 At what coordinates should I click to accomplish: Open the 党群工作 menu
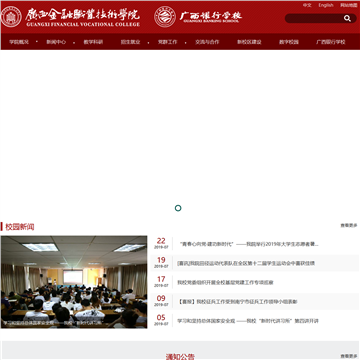(x=167, y=42)
